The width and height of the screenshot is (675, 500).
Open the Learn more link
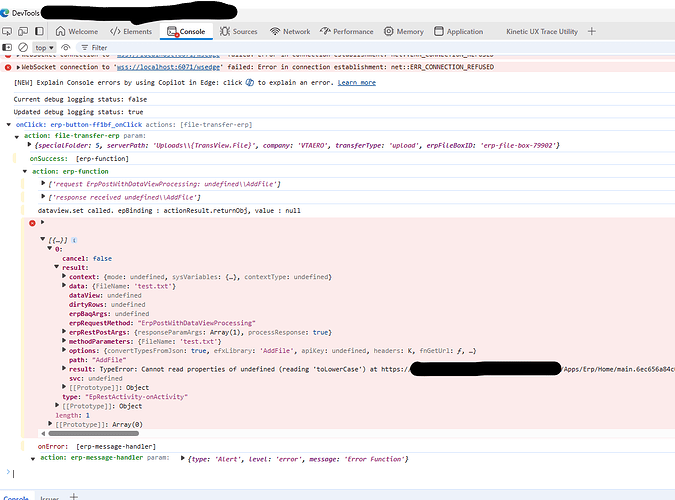click(356, 83)
